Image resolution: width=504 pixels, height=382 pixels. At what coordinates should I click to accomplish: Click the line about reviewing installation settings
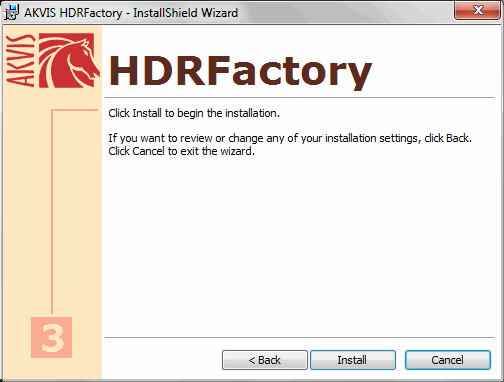[290, 138]
